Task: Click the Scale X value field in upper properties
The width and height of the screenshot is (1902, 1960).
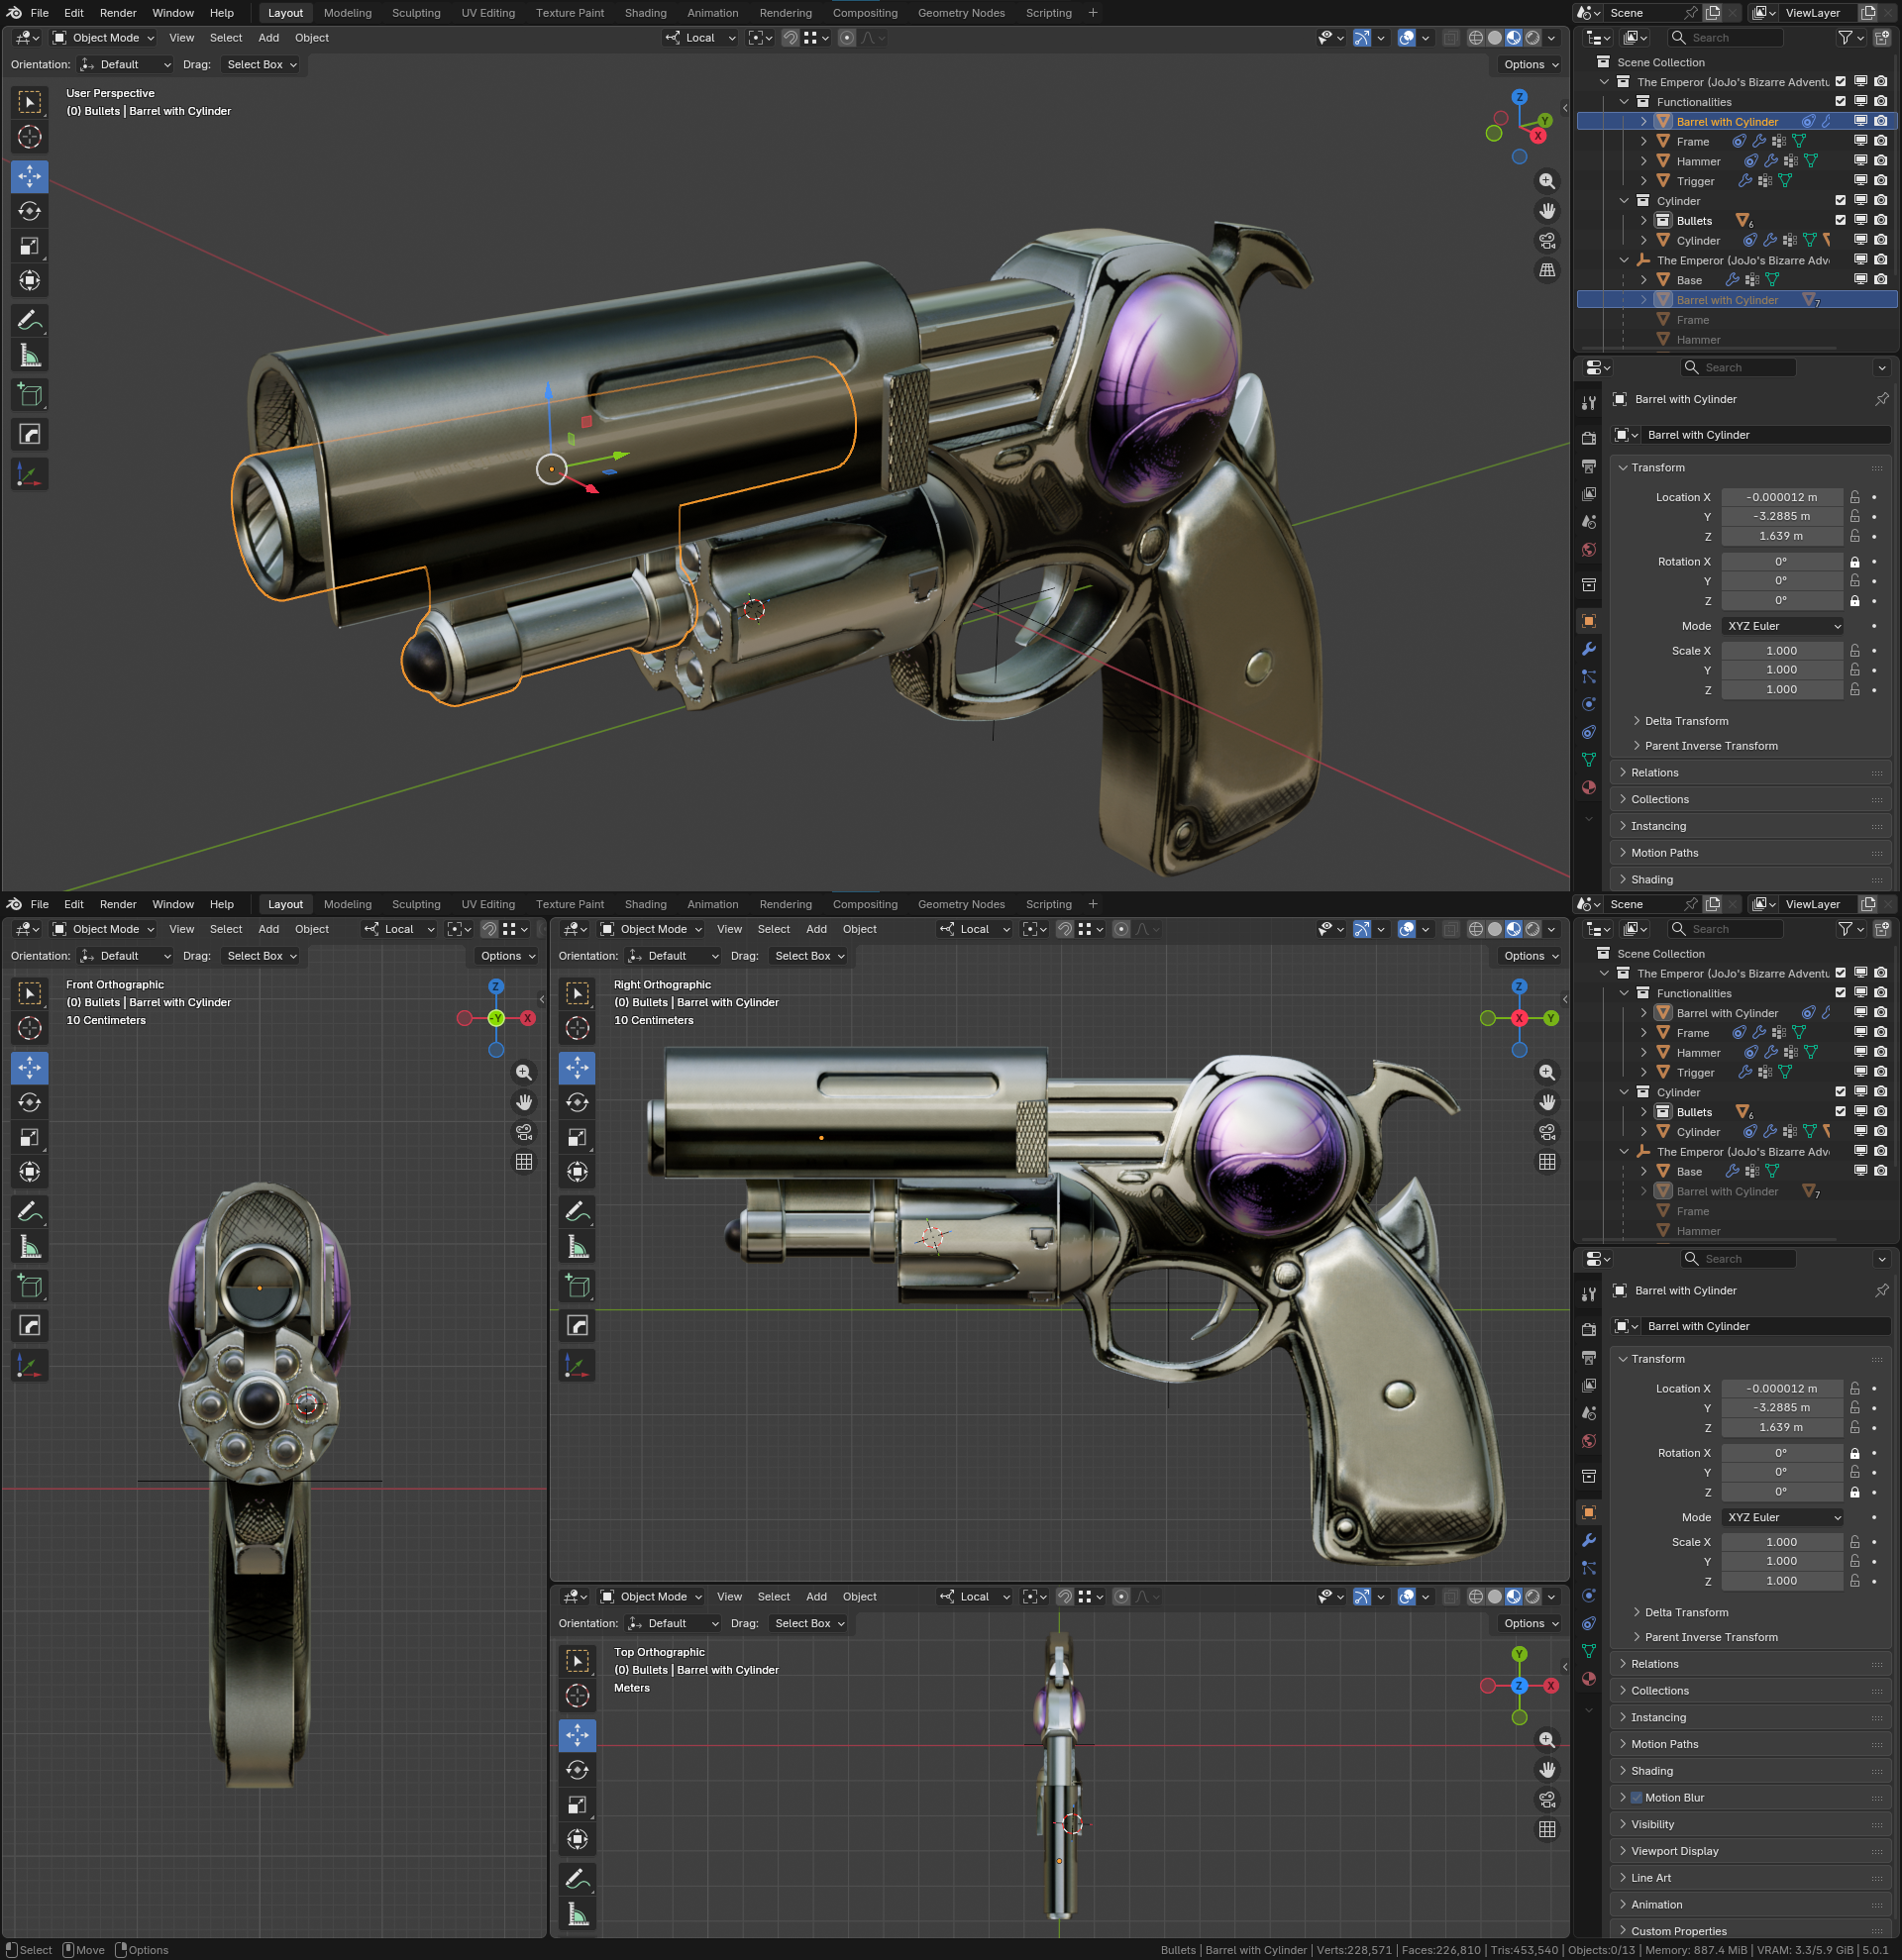Action: pyautogui.click(x=1781, y=651)
